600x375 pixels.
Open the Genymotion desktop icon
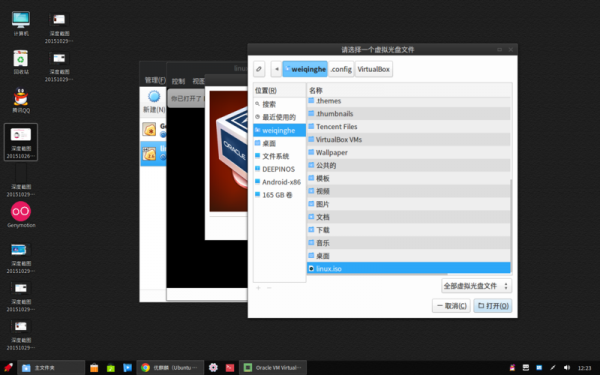21,215
